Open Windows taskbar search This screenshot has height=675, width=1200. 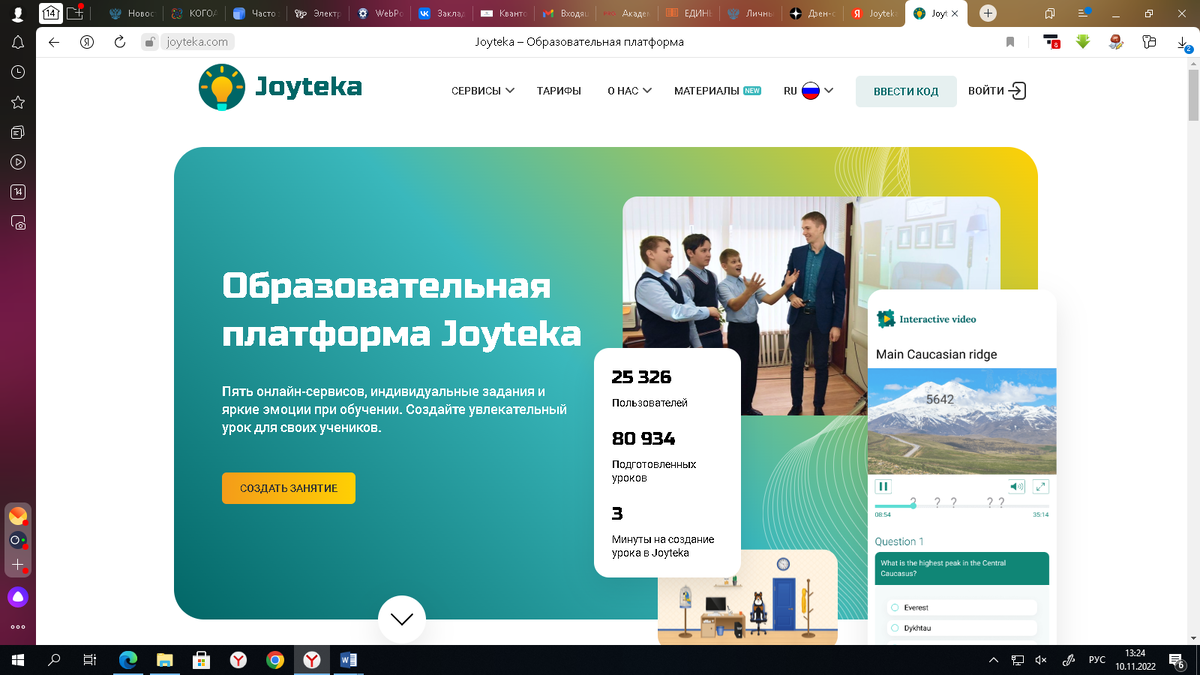(x=54, y=660)
